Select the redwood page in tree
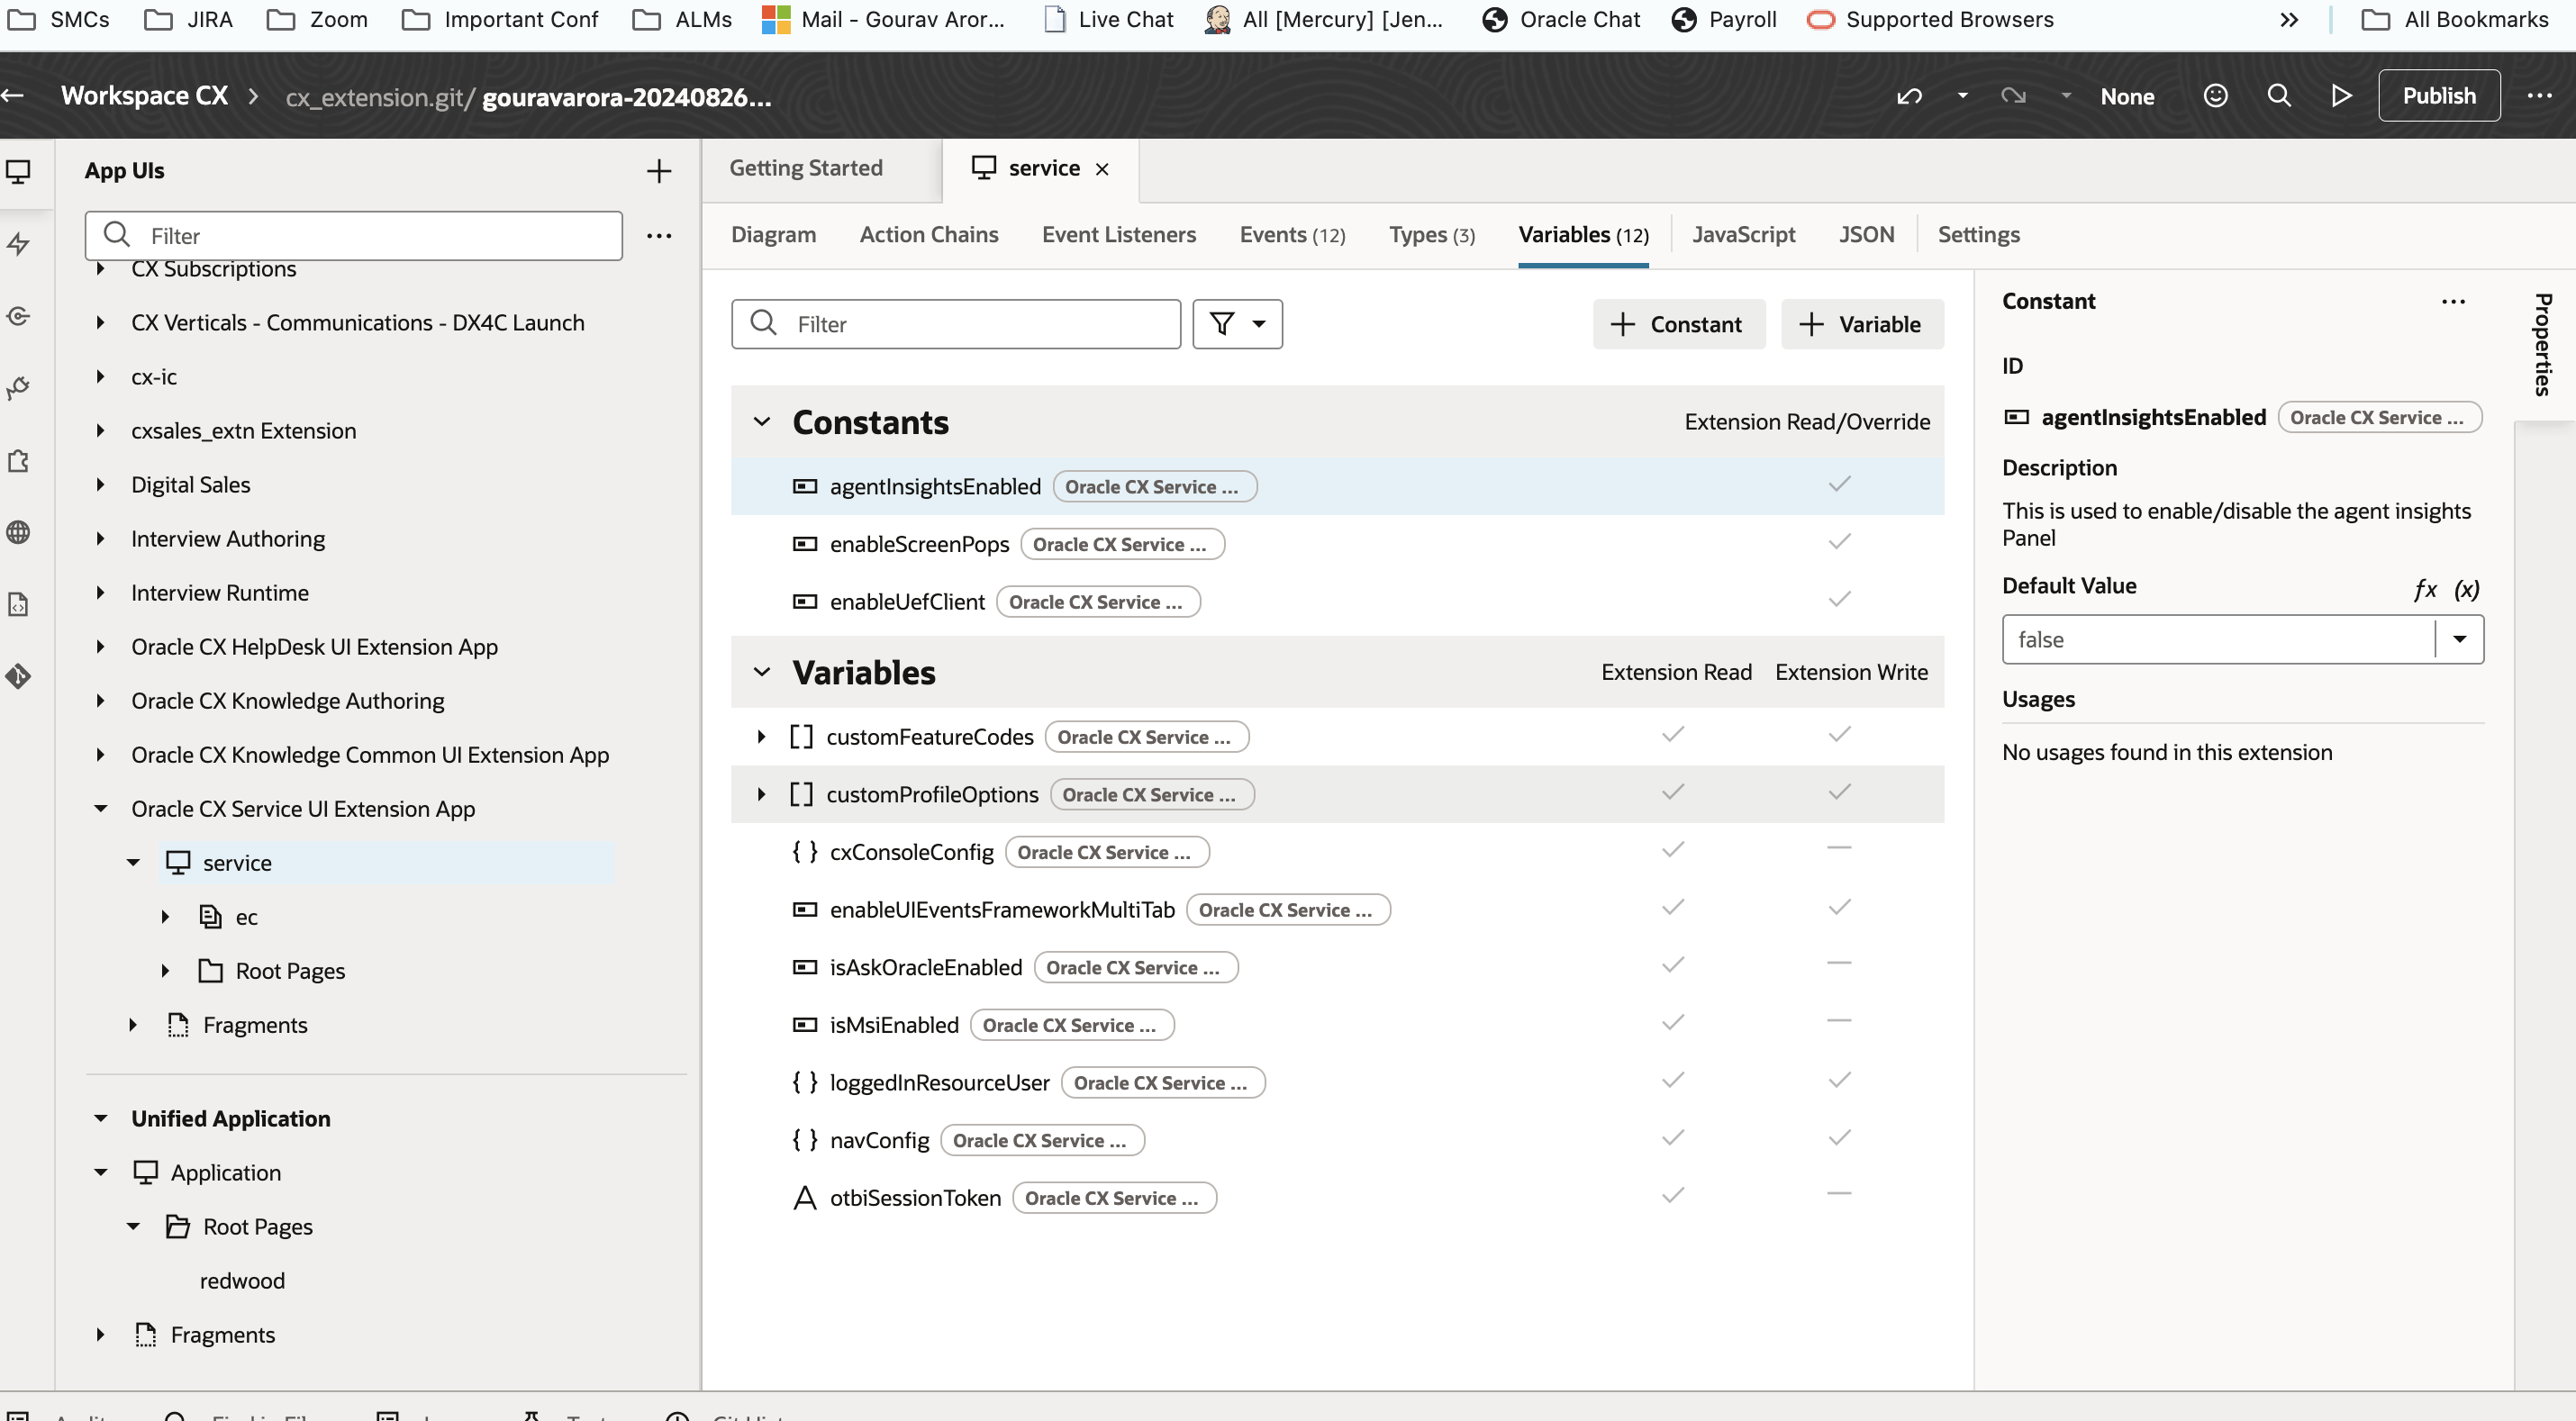Screen dimensions: 2576x1421 point(242,1281)
